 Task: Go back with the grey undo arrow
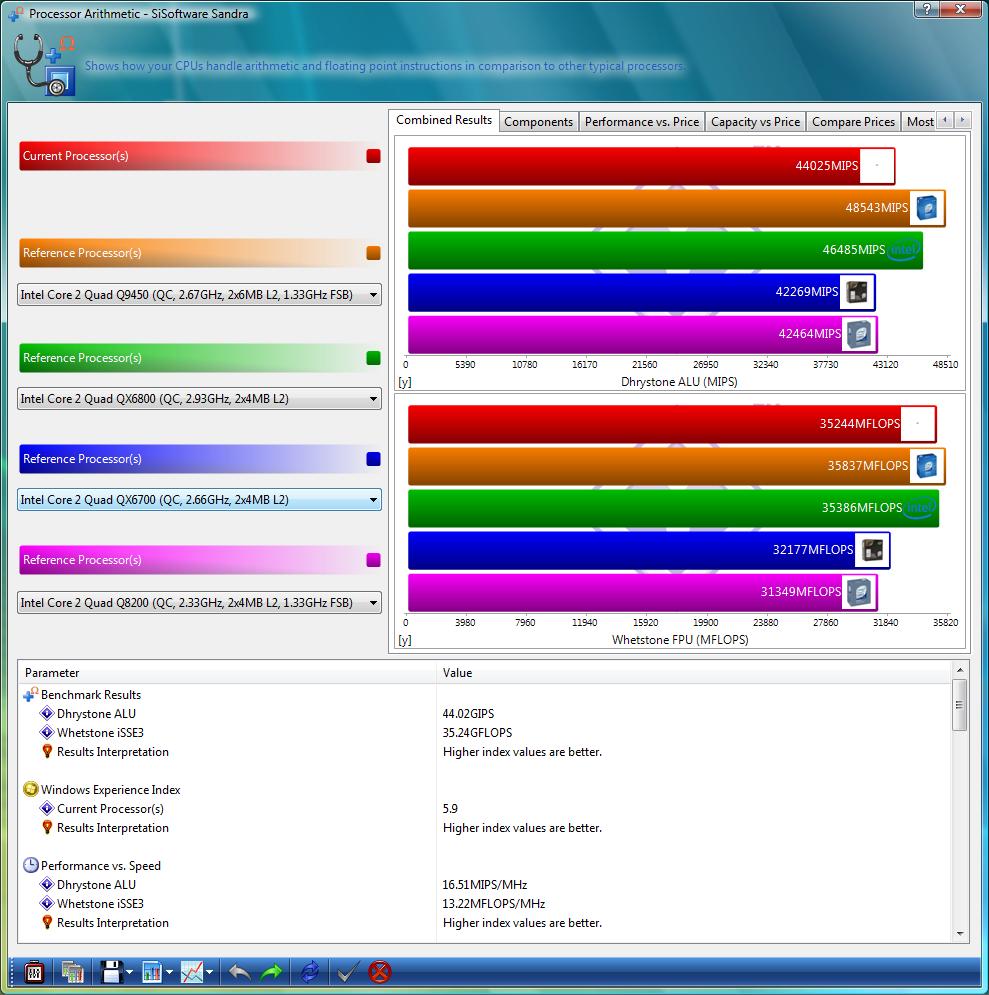[239, 972]
